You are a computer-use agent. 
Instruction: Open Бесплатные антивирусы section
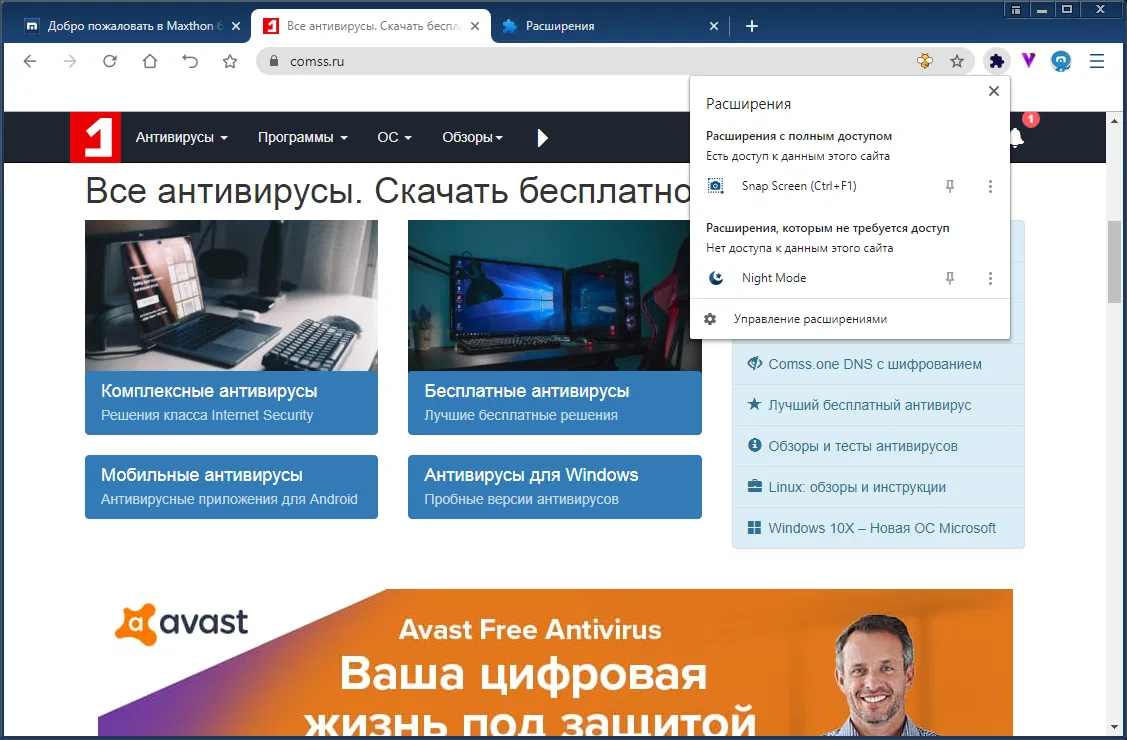[x=554, y=402]
